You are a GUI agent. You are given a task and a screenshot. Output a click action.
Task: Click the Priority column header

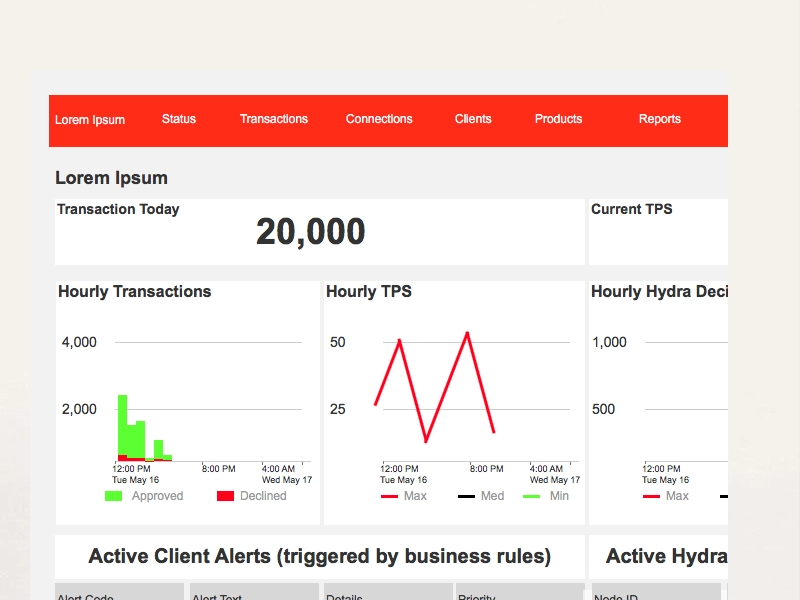(x=520, y=592)
